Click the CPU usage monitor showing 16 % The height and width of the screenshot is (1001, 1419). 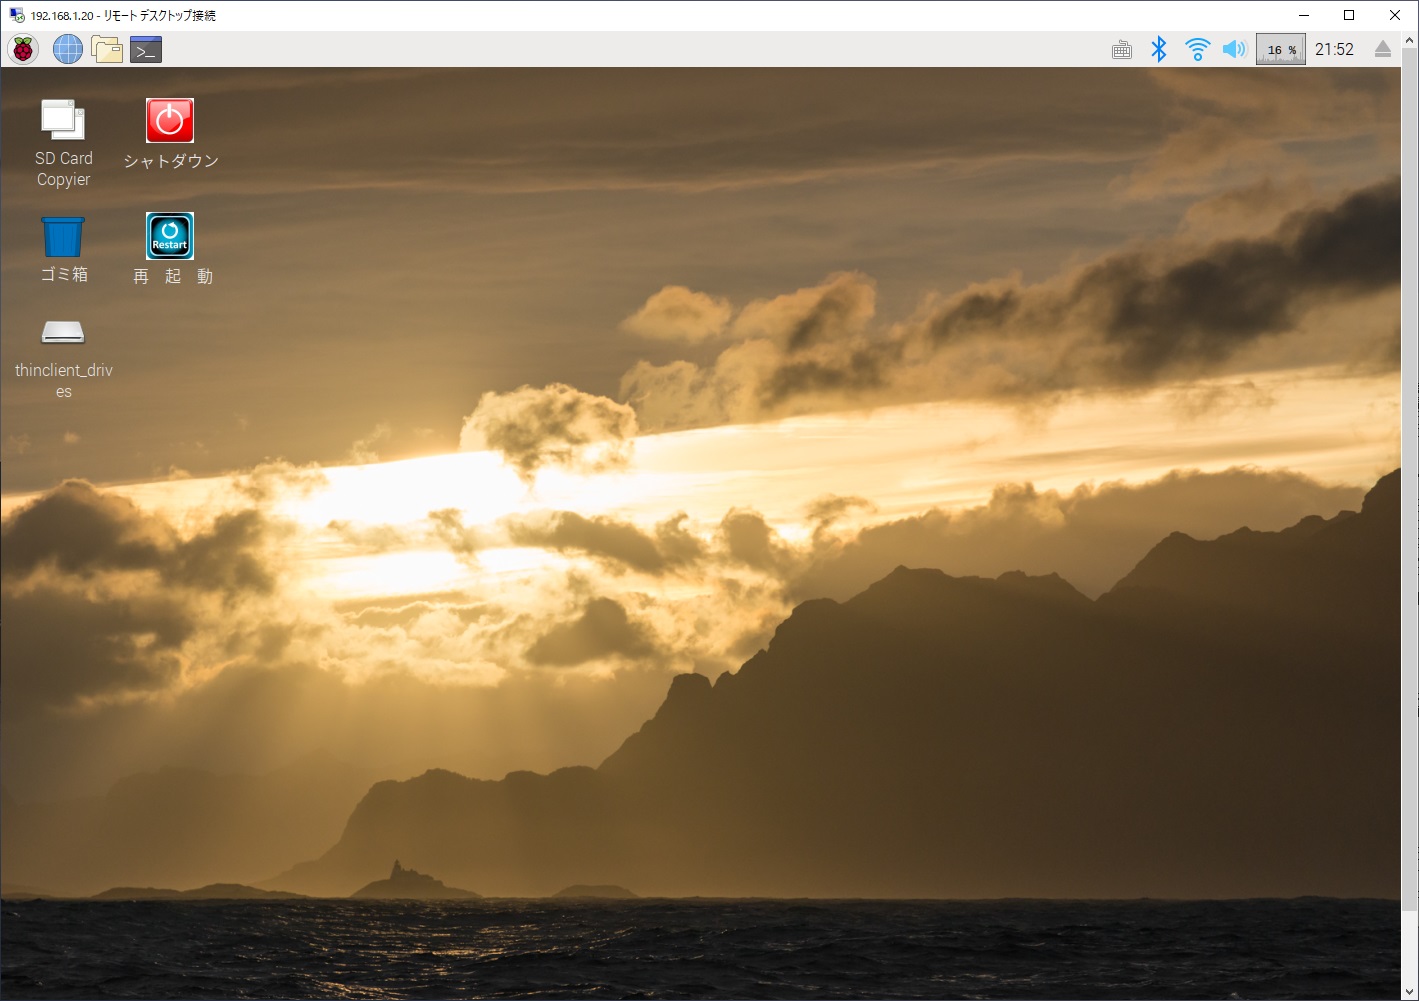[1280, 49]
